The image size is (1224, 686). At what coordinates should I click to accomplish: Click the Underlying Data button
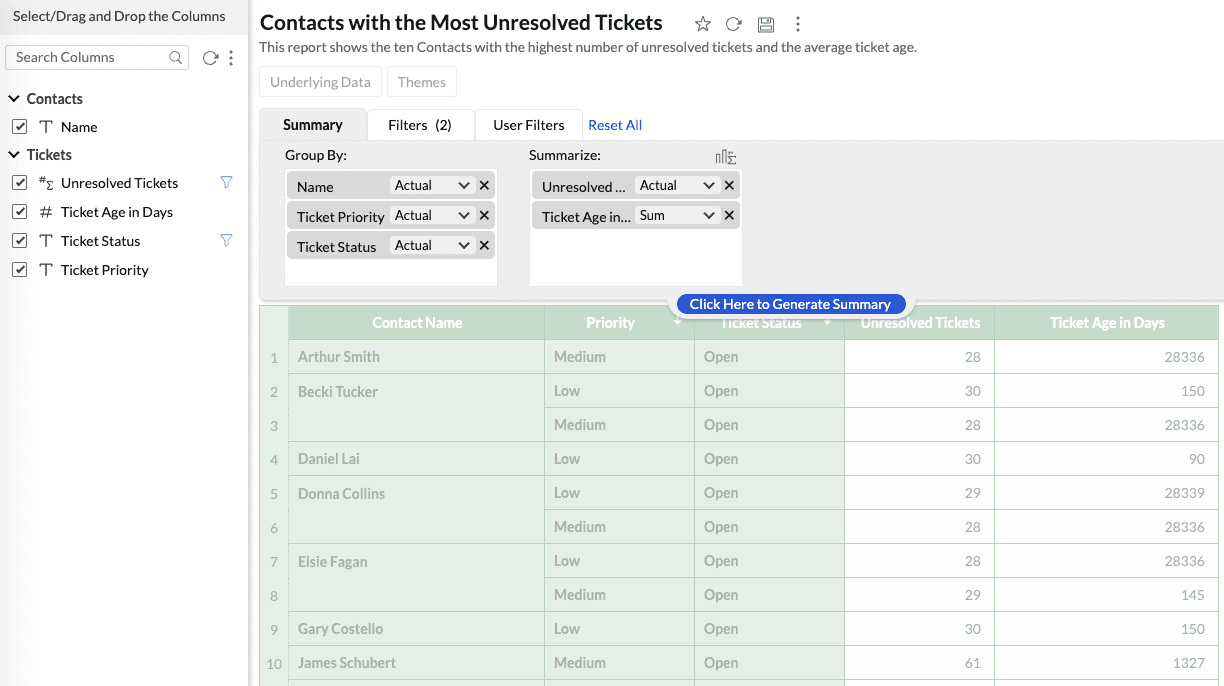(320, 82)
